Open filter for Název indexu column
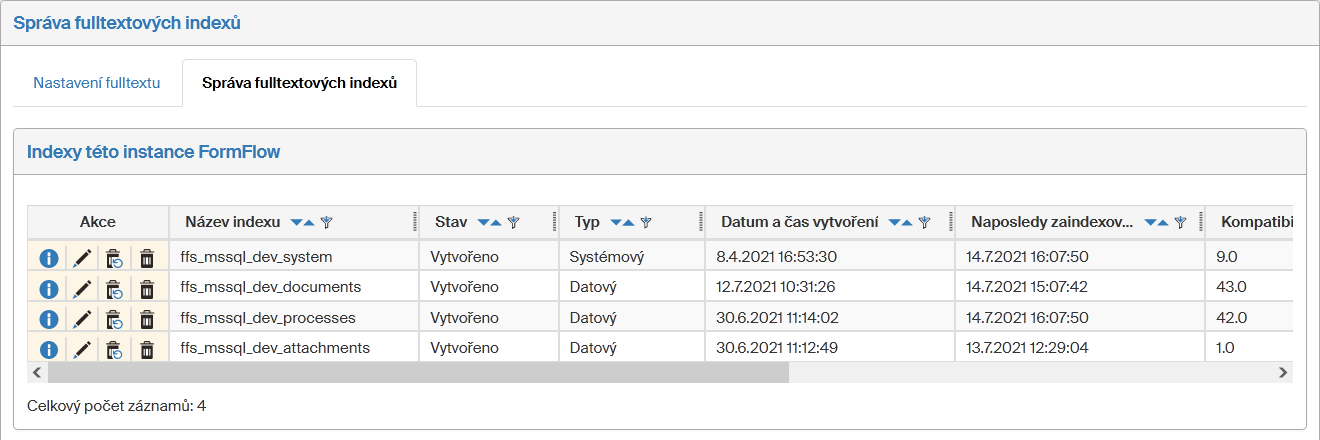 click(326, 222)
